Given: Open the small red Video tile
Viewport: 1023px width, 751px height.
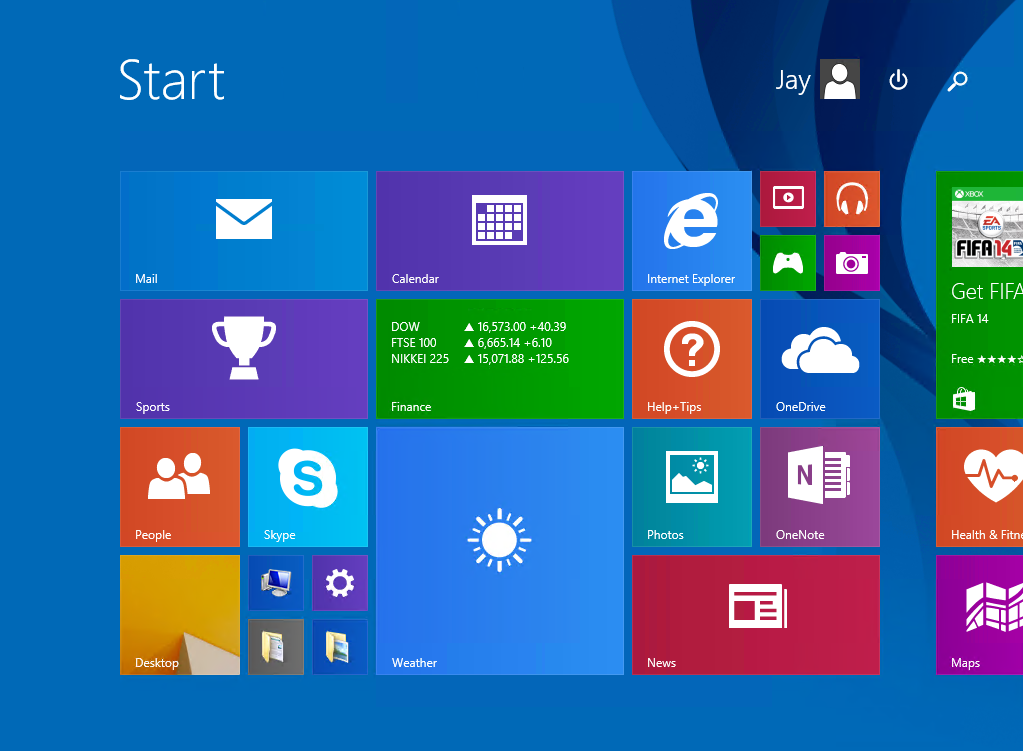Looking at the screenshot, I should click(787, 199).
